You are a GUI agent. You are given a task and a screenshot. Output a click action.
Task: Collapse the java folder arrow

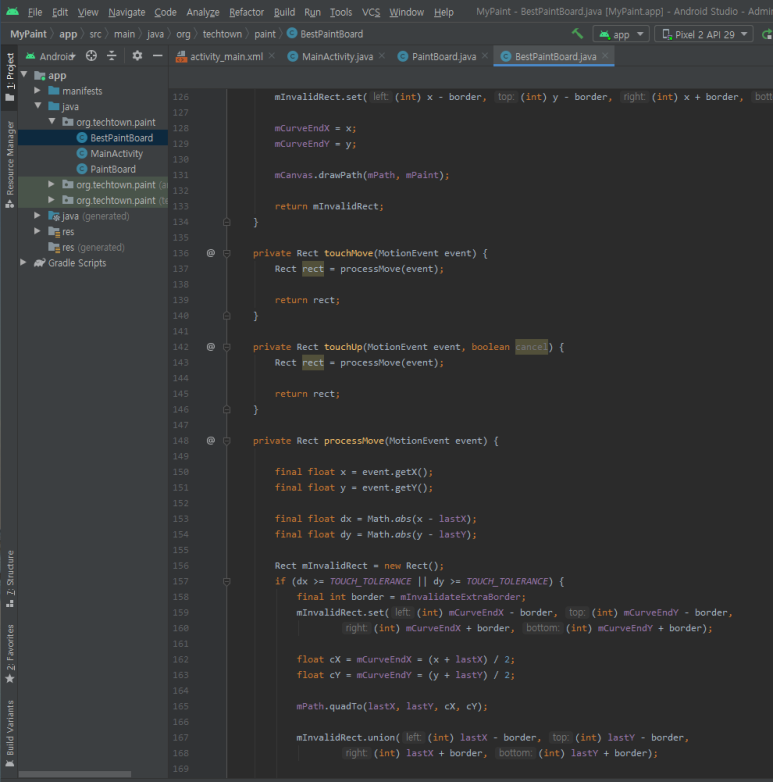point(38,106)
